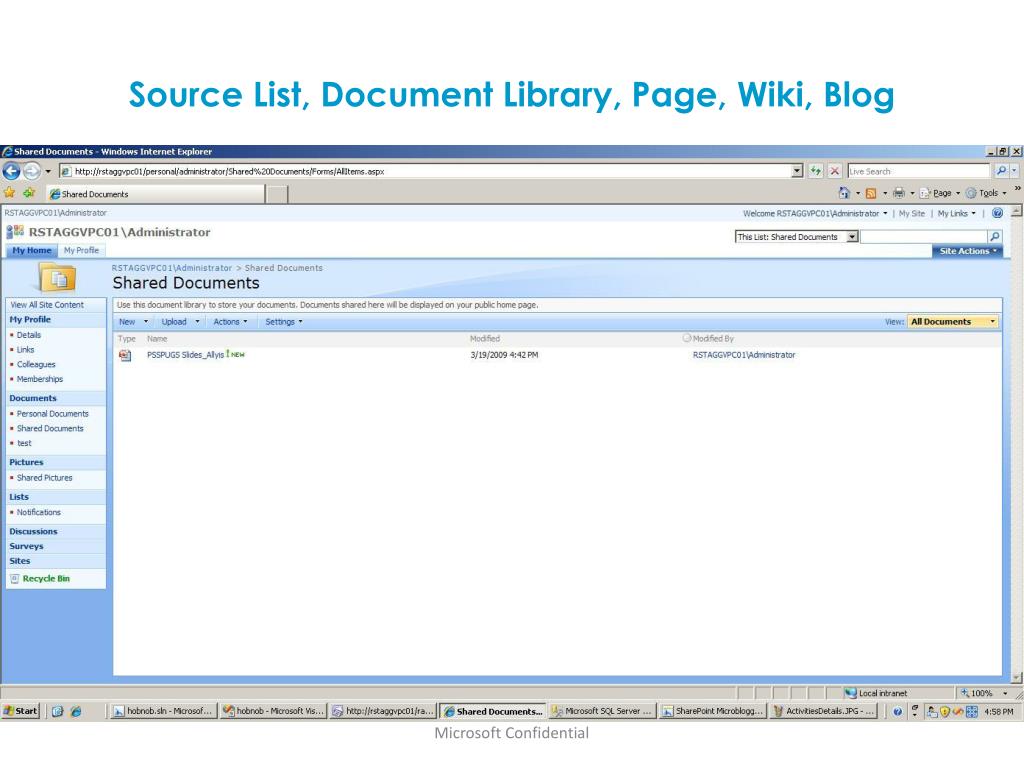This screenshot has height=768, width=1024.
Task: Open the Upload menu
Action: click(x=180, y=322)
